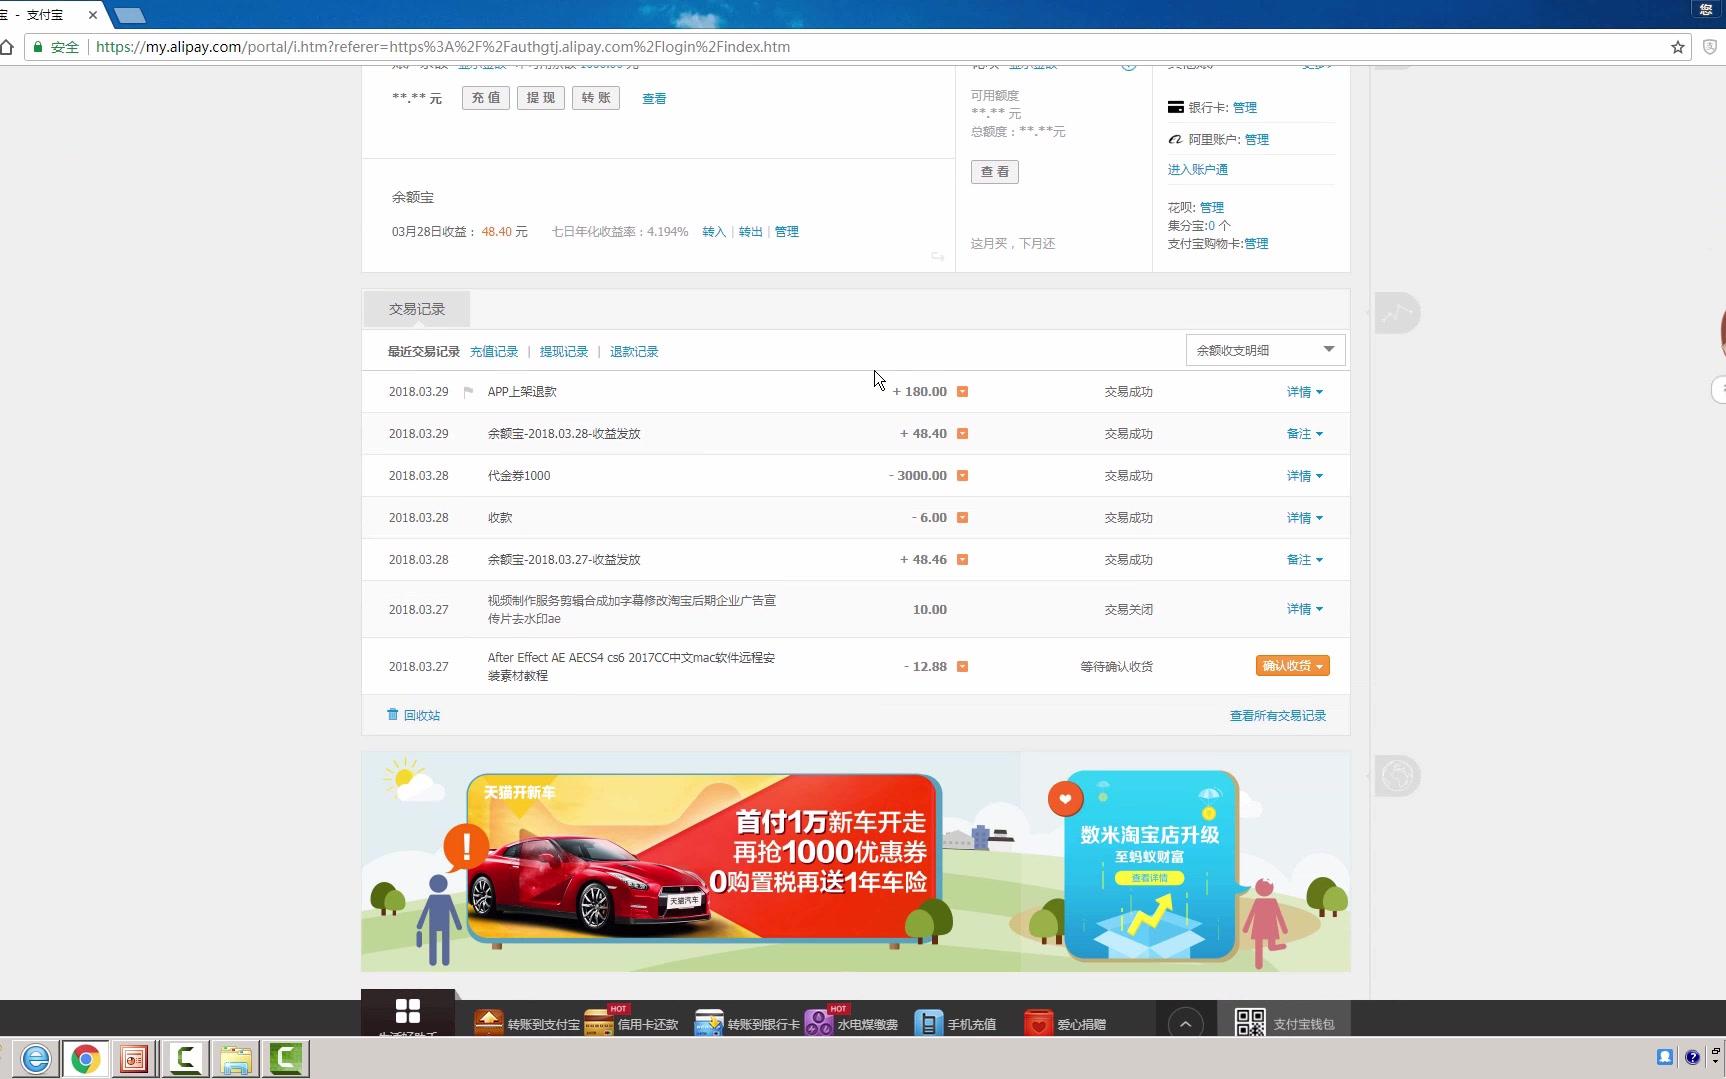Expand 详情 for the 收款 row

[x=1304, y=518]
